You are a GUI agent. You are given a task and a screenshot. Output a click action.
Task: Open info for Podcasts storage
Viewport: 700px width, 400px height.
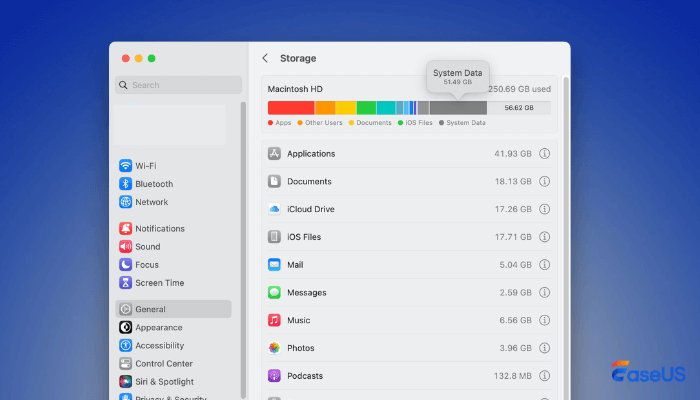pos(545,376)
